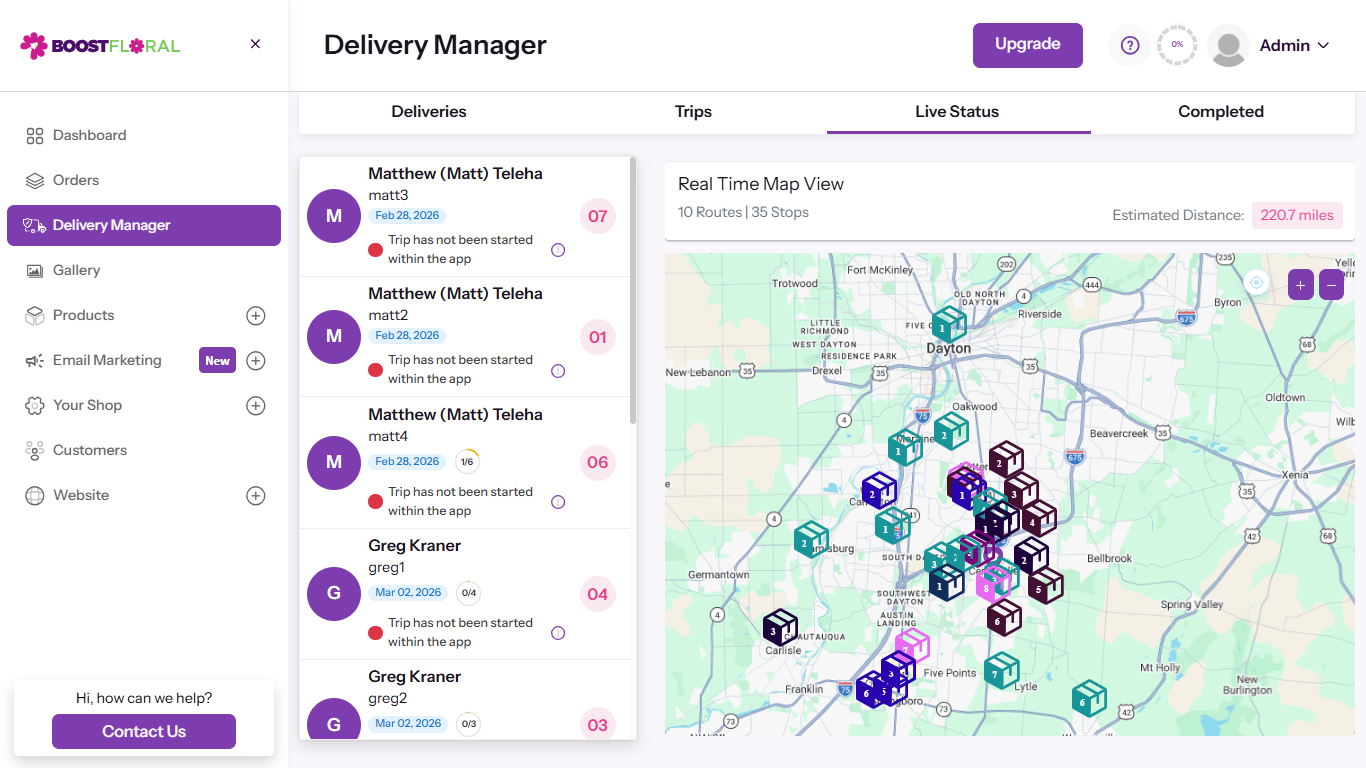Click the teal package marker 1 at Moraine
1366x768 pixels.
pos(905,449)
